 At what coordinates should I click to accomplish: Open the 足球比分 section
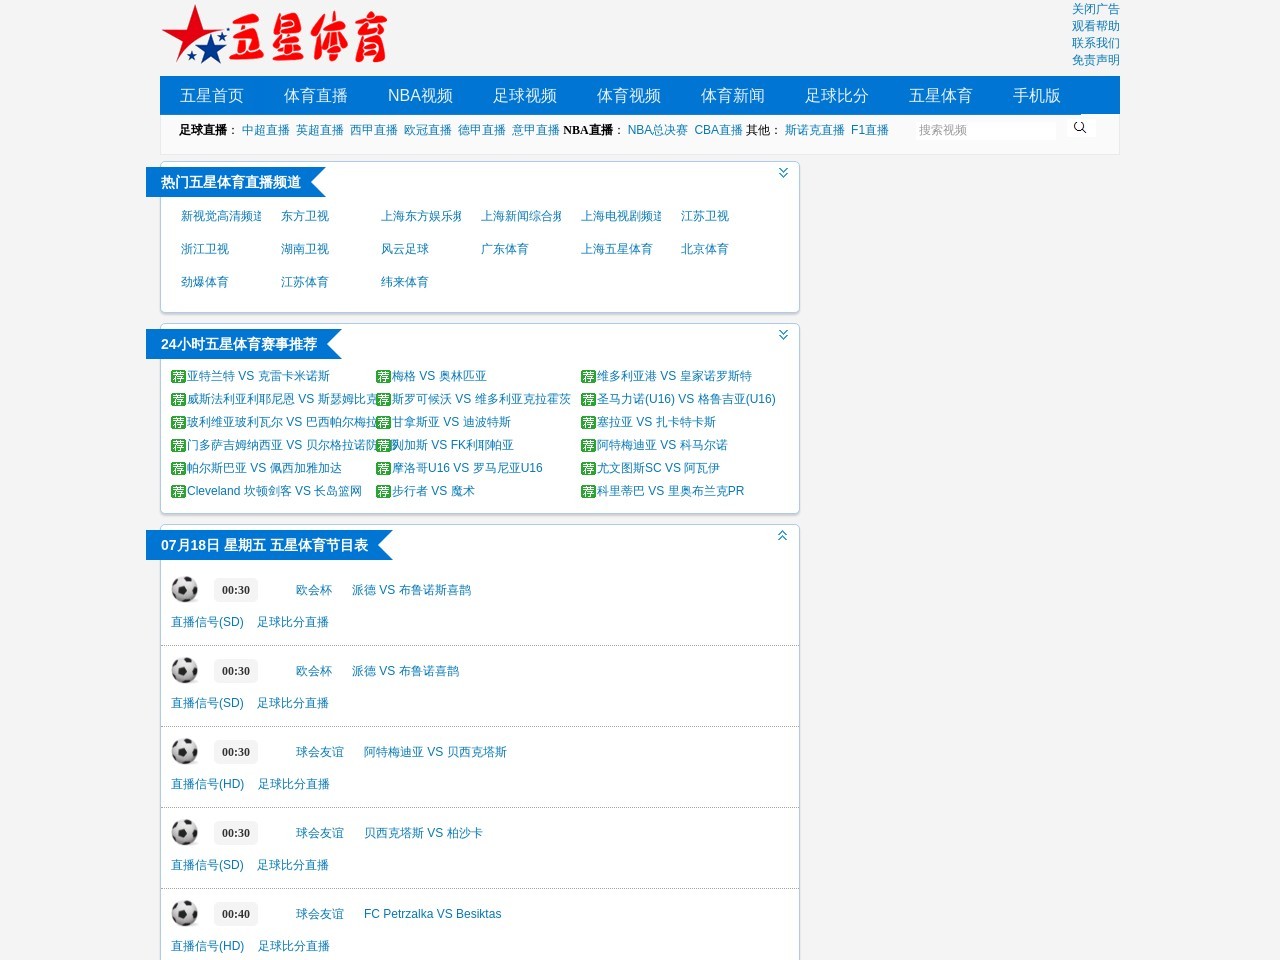click(837, 95)
